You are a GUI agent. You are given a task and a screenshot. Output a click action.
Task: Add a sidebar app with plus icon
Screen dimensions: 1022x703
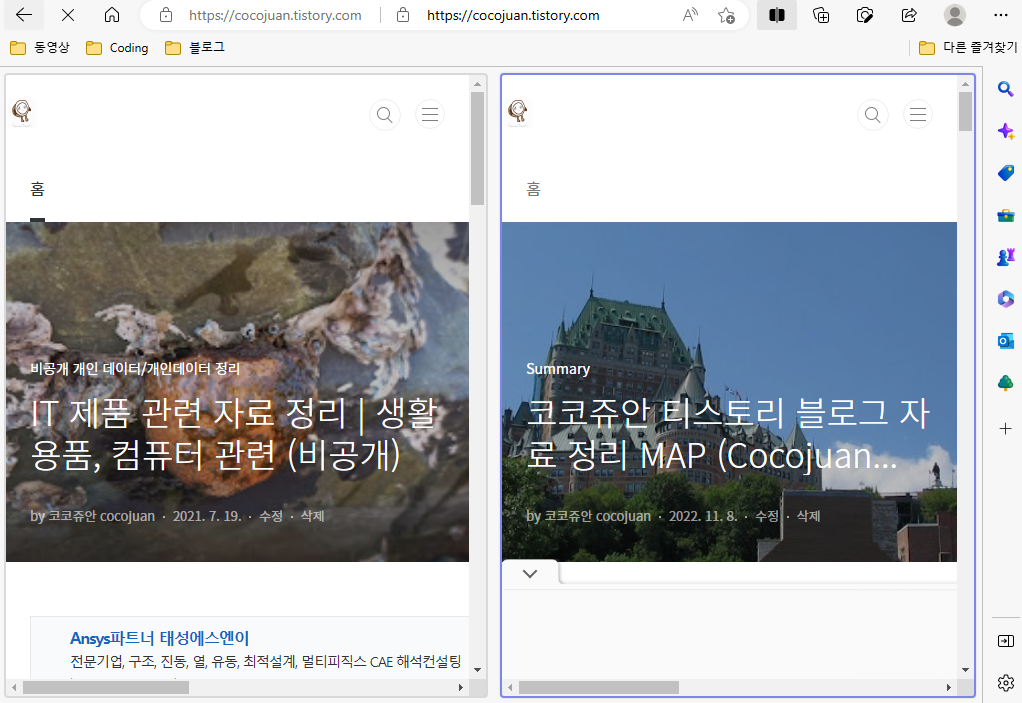point(1006,429)
